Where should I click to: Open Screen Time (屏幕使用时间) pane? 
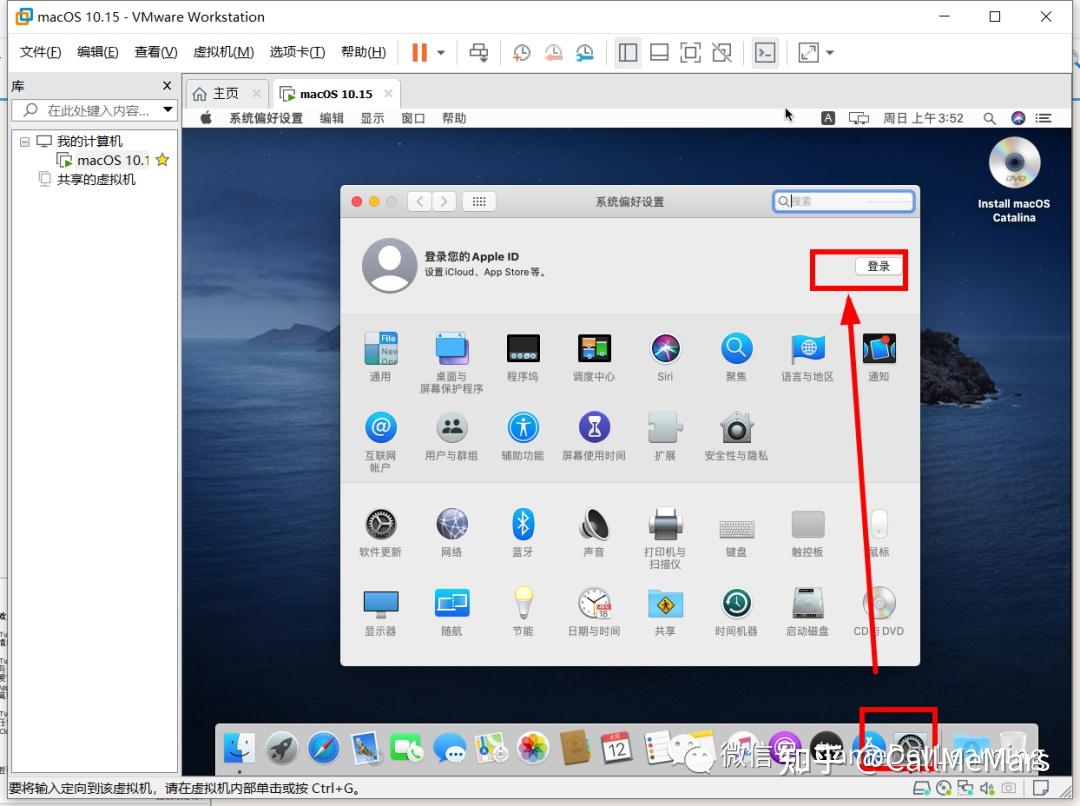pos(594,436)
